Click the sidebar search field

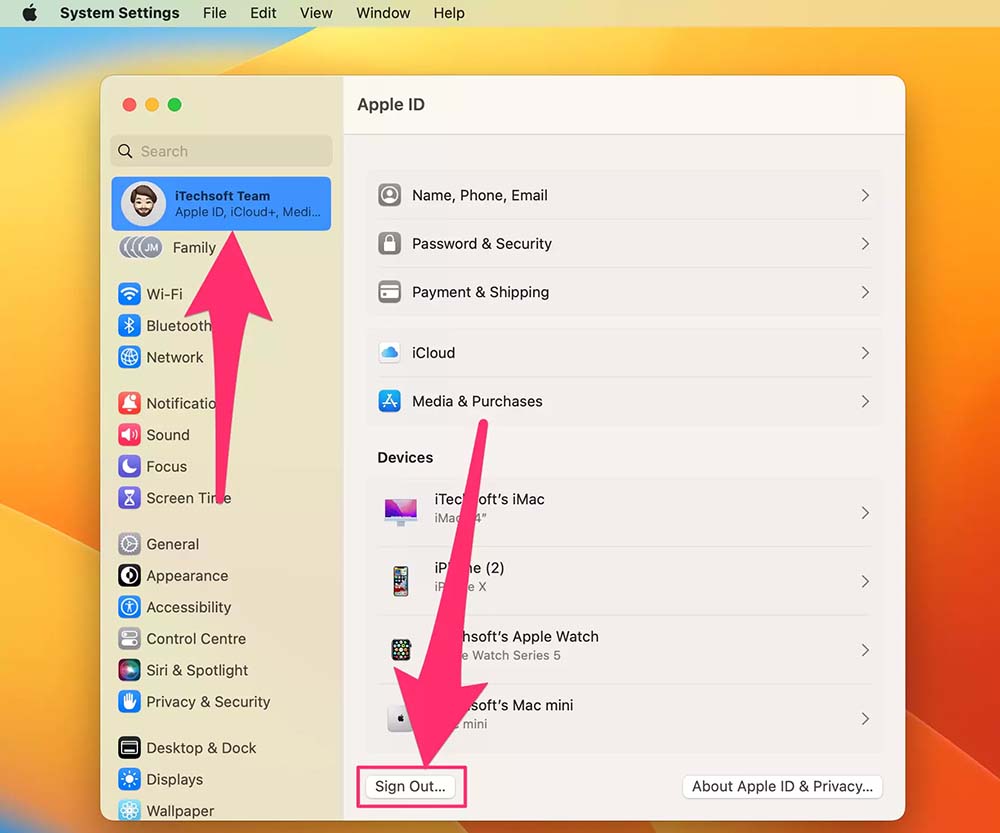220,151
